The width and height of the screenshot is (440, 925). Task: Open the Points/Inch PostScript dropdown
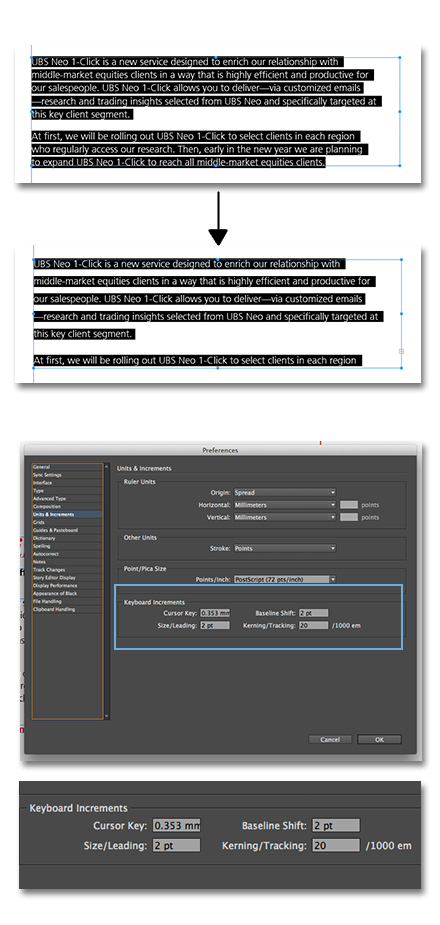[284, 579]
